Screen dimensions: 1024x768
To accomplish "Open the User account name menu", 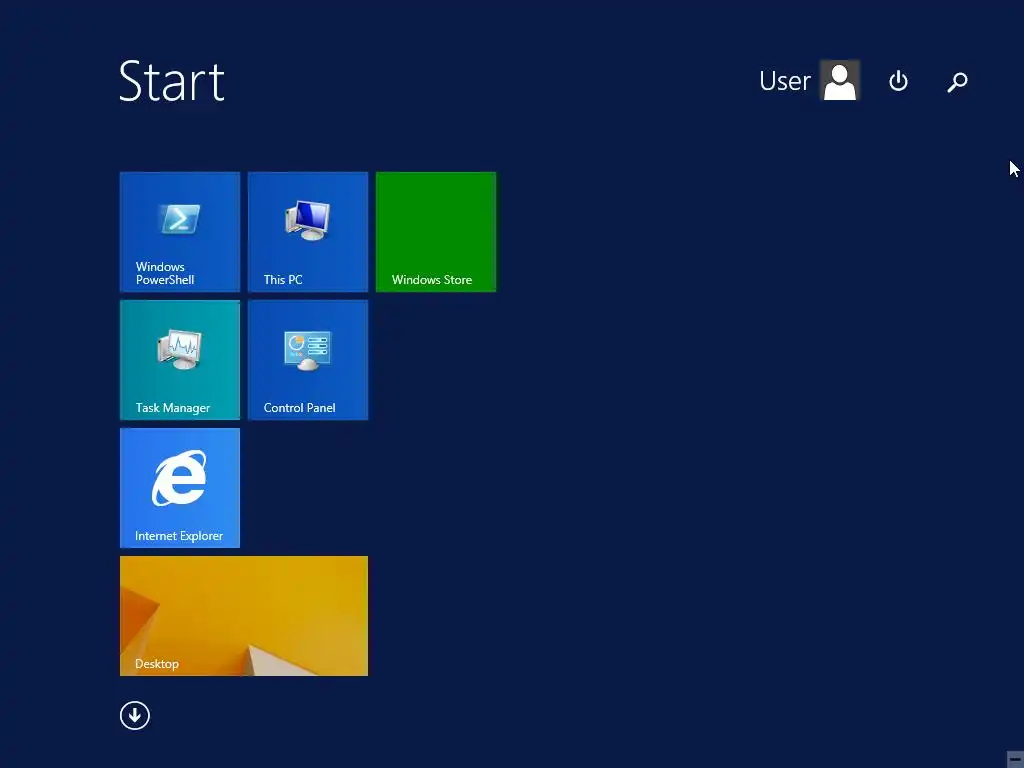I will coord(784,81).
